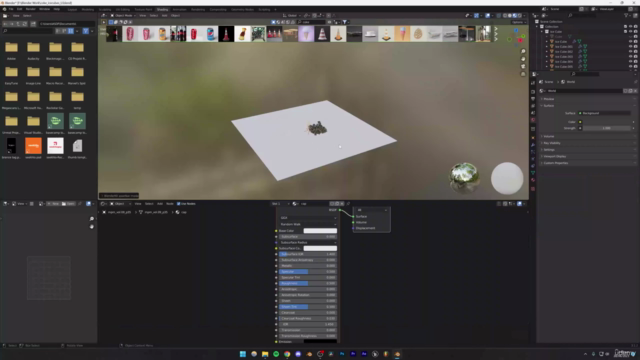The height and width of the screenshot is (360, 640).
Task: Open Windows Start button in taskbar
Action: point(243,354)
